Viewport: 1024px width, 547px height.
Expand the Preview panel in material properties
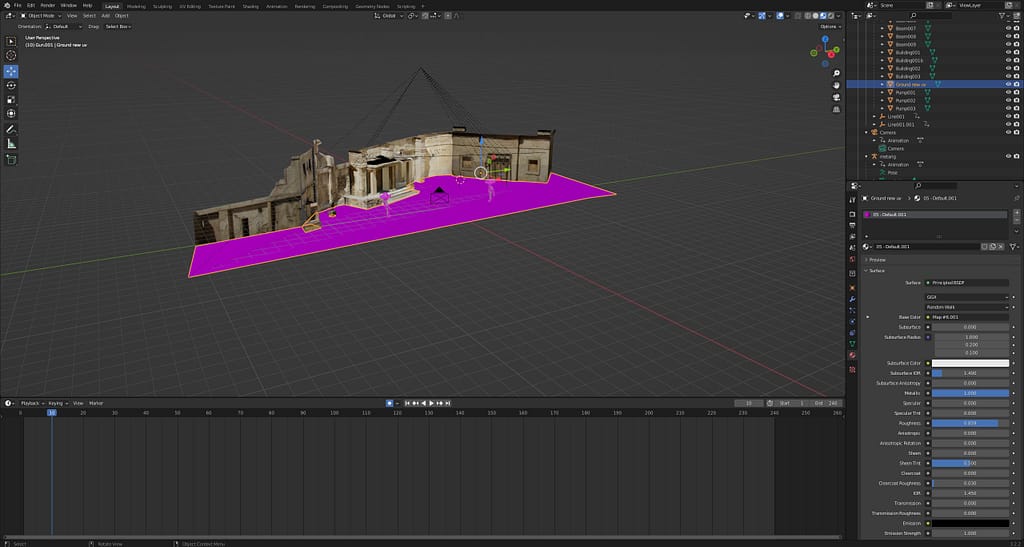point(877,259)
